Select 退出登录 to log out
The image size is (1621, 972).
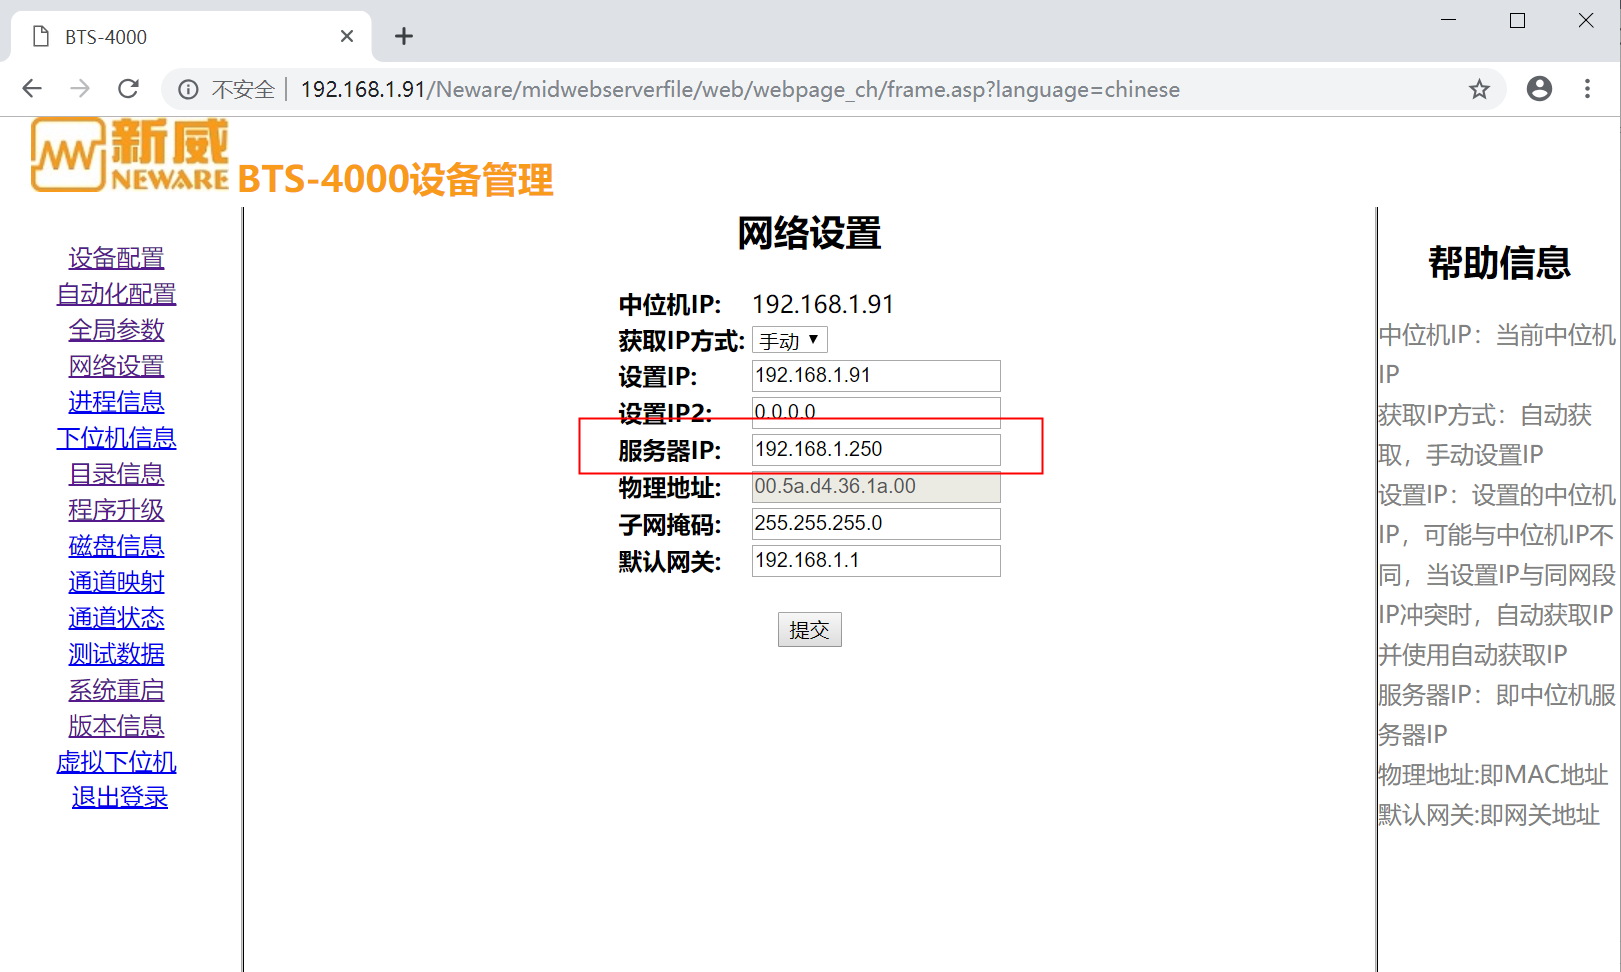click(x=119, y=798)
